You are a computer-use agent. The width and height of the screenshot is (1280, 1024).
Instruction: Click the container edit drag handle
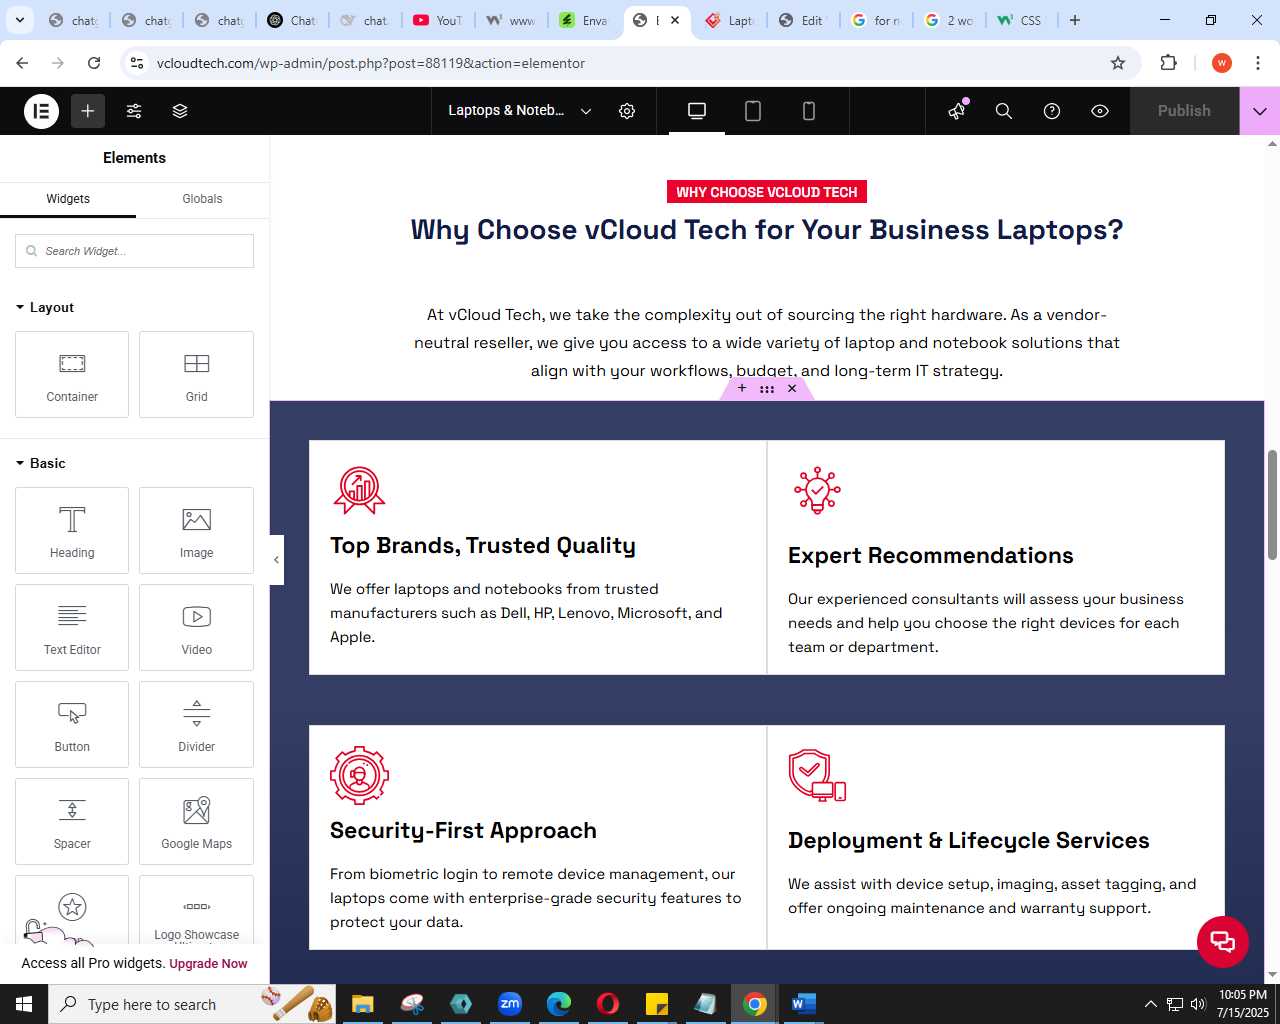(767, 388)
